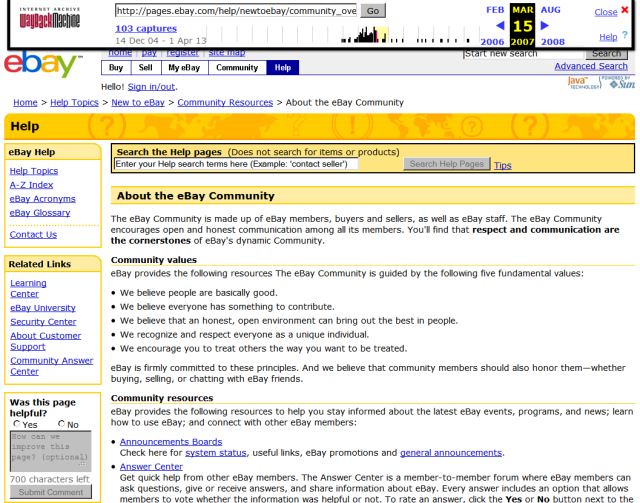The image size is (640, 503).
Task: Close the Wayback toolbar with red X
Action: coord(626,12)
